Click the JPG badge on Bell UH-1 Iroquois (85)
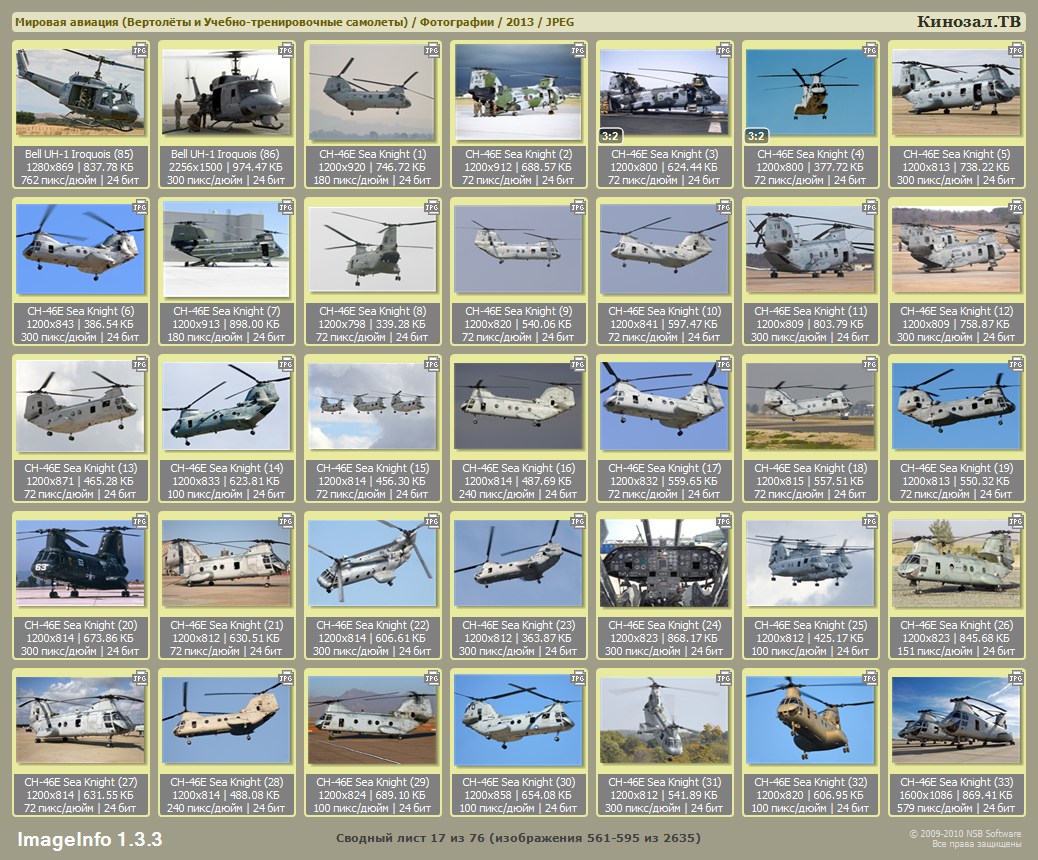This screenshot has height=860, width=1038. (140, 50)
